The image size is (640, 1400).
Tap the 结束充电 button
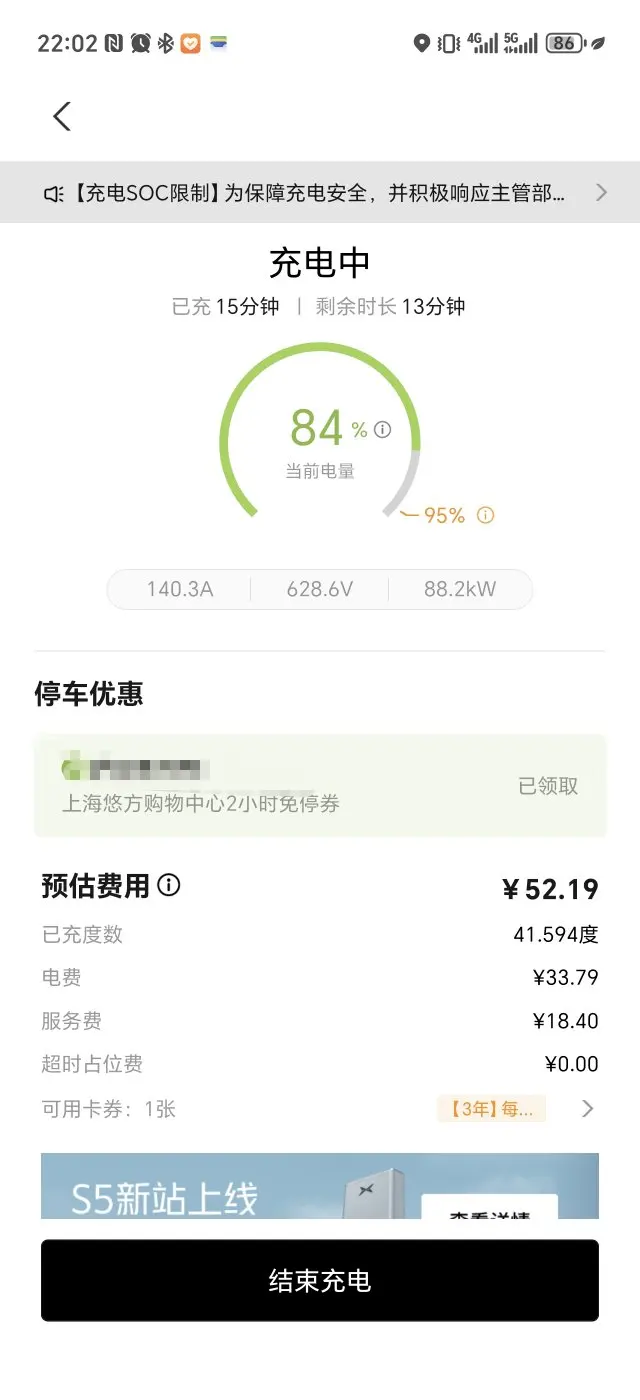(x=320, y=1281)
